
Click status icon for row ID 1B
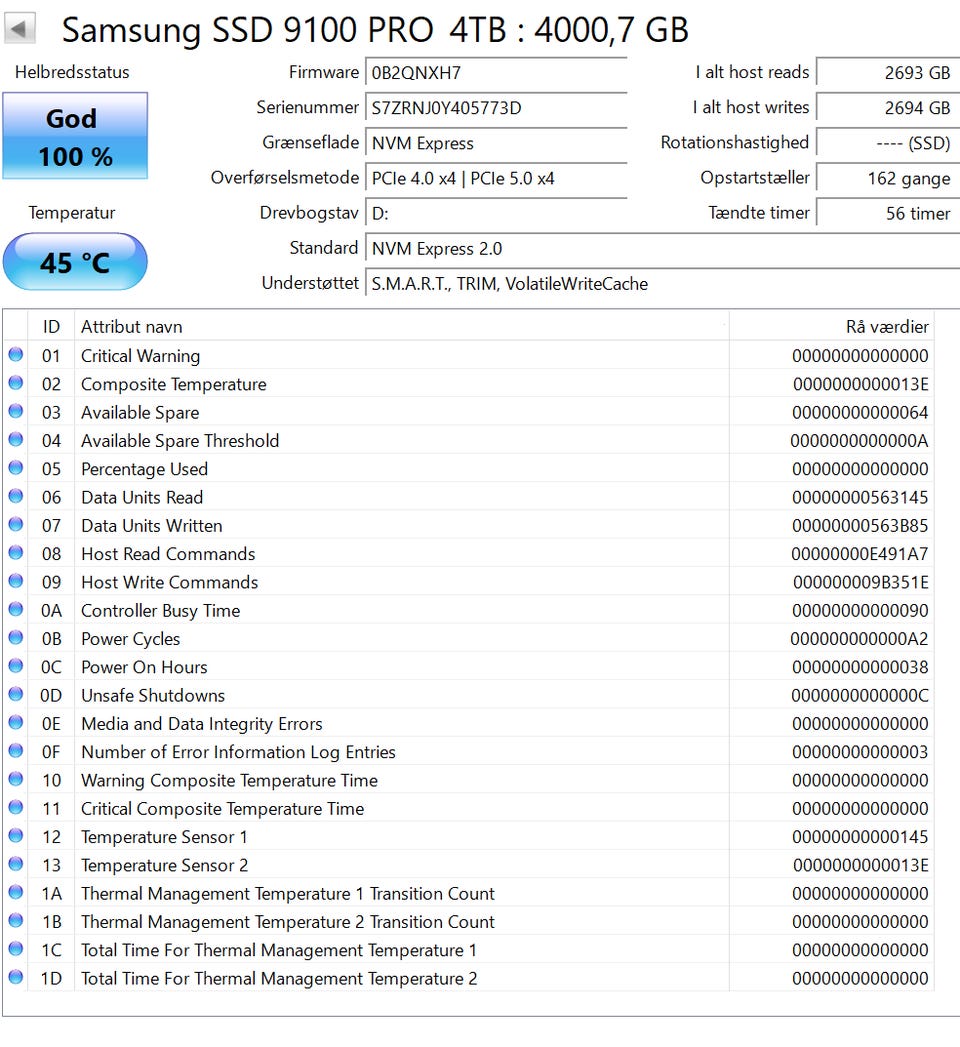point(15,920)
